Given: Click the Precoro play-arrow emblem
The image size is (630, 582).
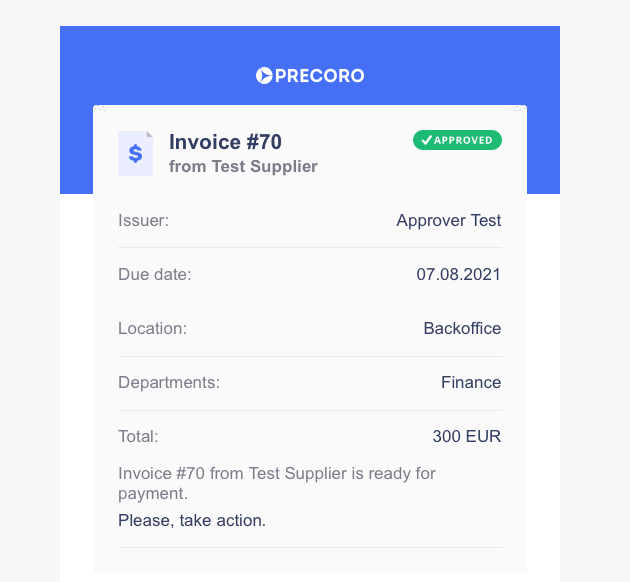Looking at the screenshot, I should tap(264, 76).
